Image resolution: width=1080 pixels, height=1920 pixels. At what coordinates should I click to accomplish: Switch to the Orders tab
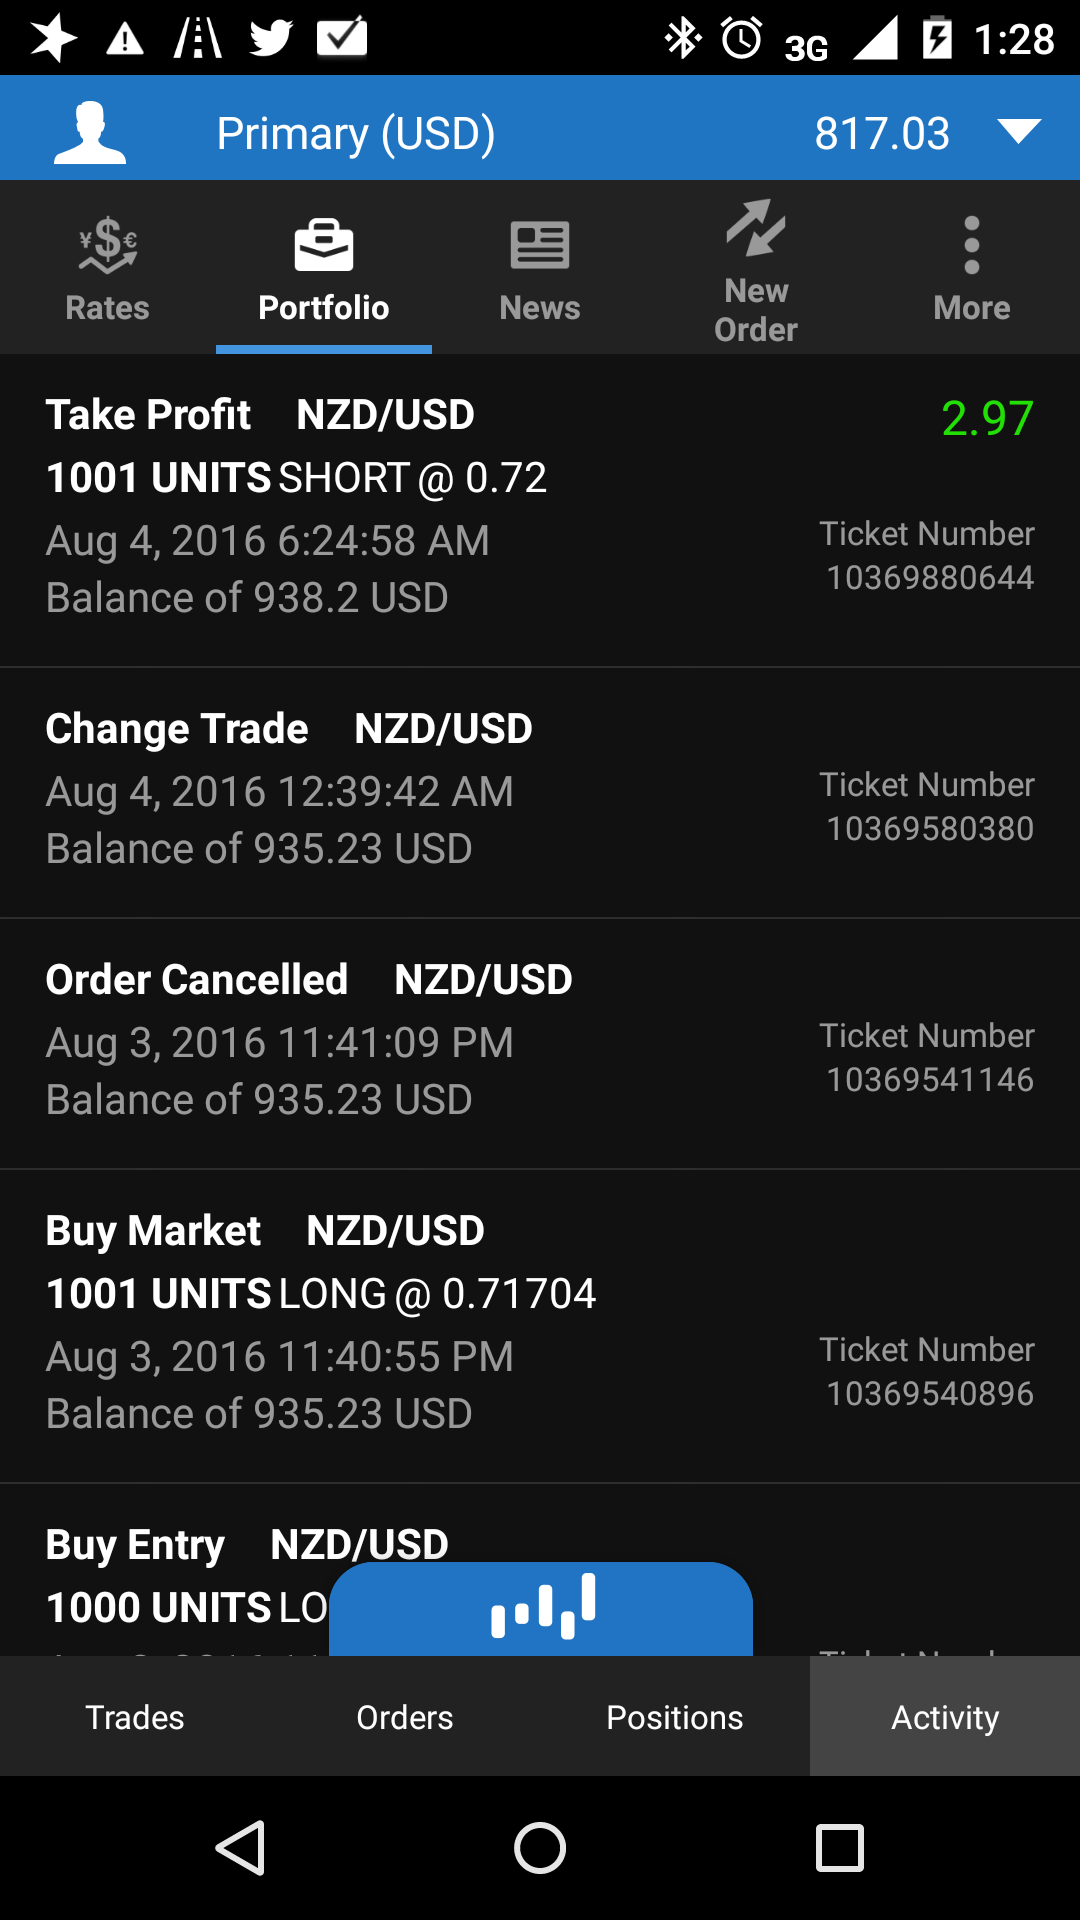click(x=405, y=1717)
